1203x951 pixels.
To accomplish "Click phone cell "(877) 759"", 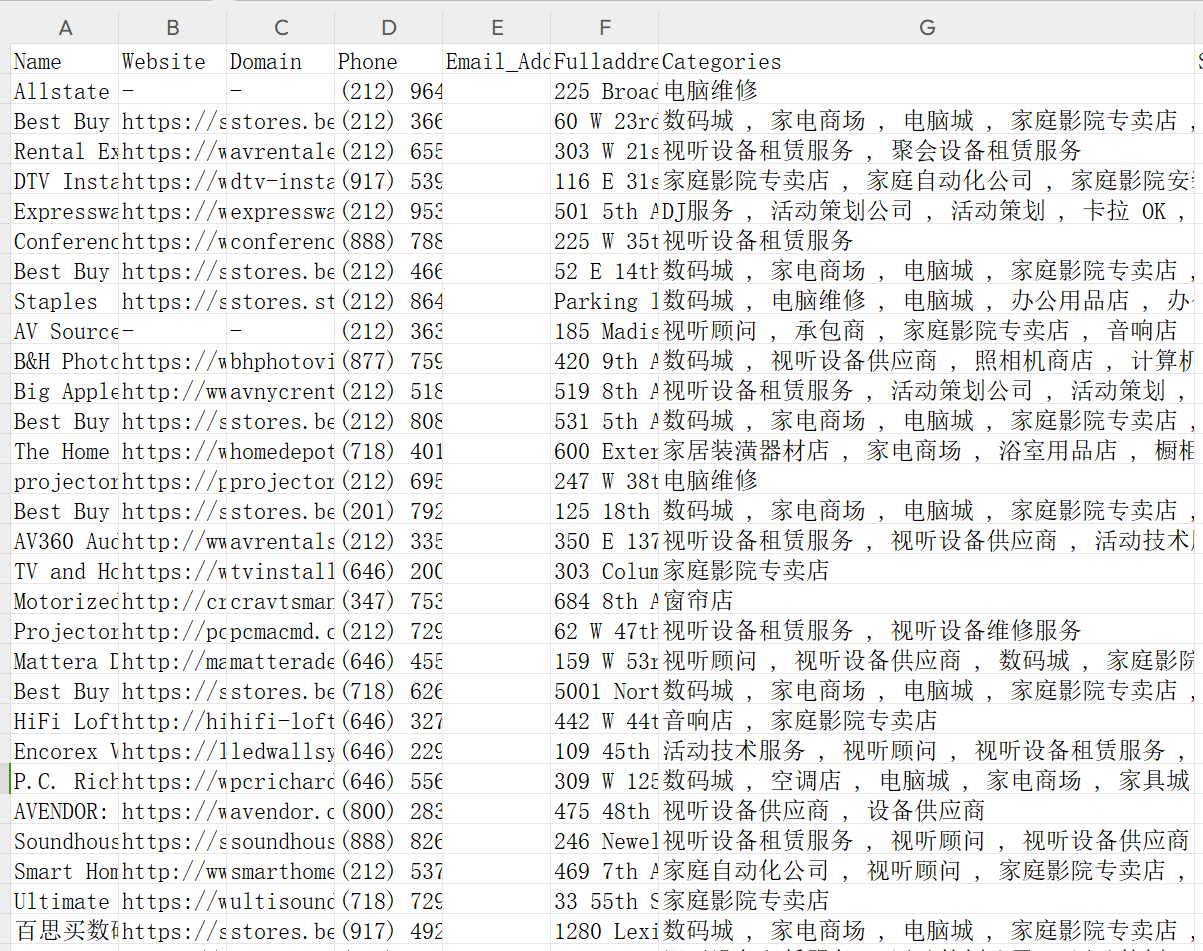I will 389,361.
